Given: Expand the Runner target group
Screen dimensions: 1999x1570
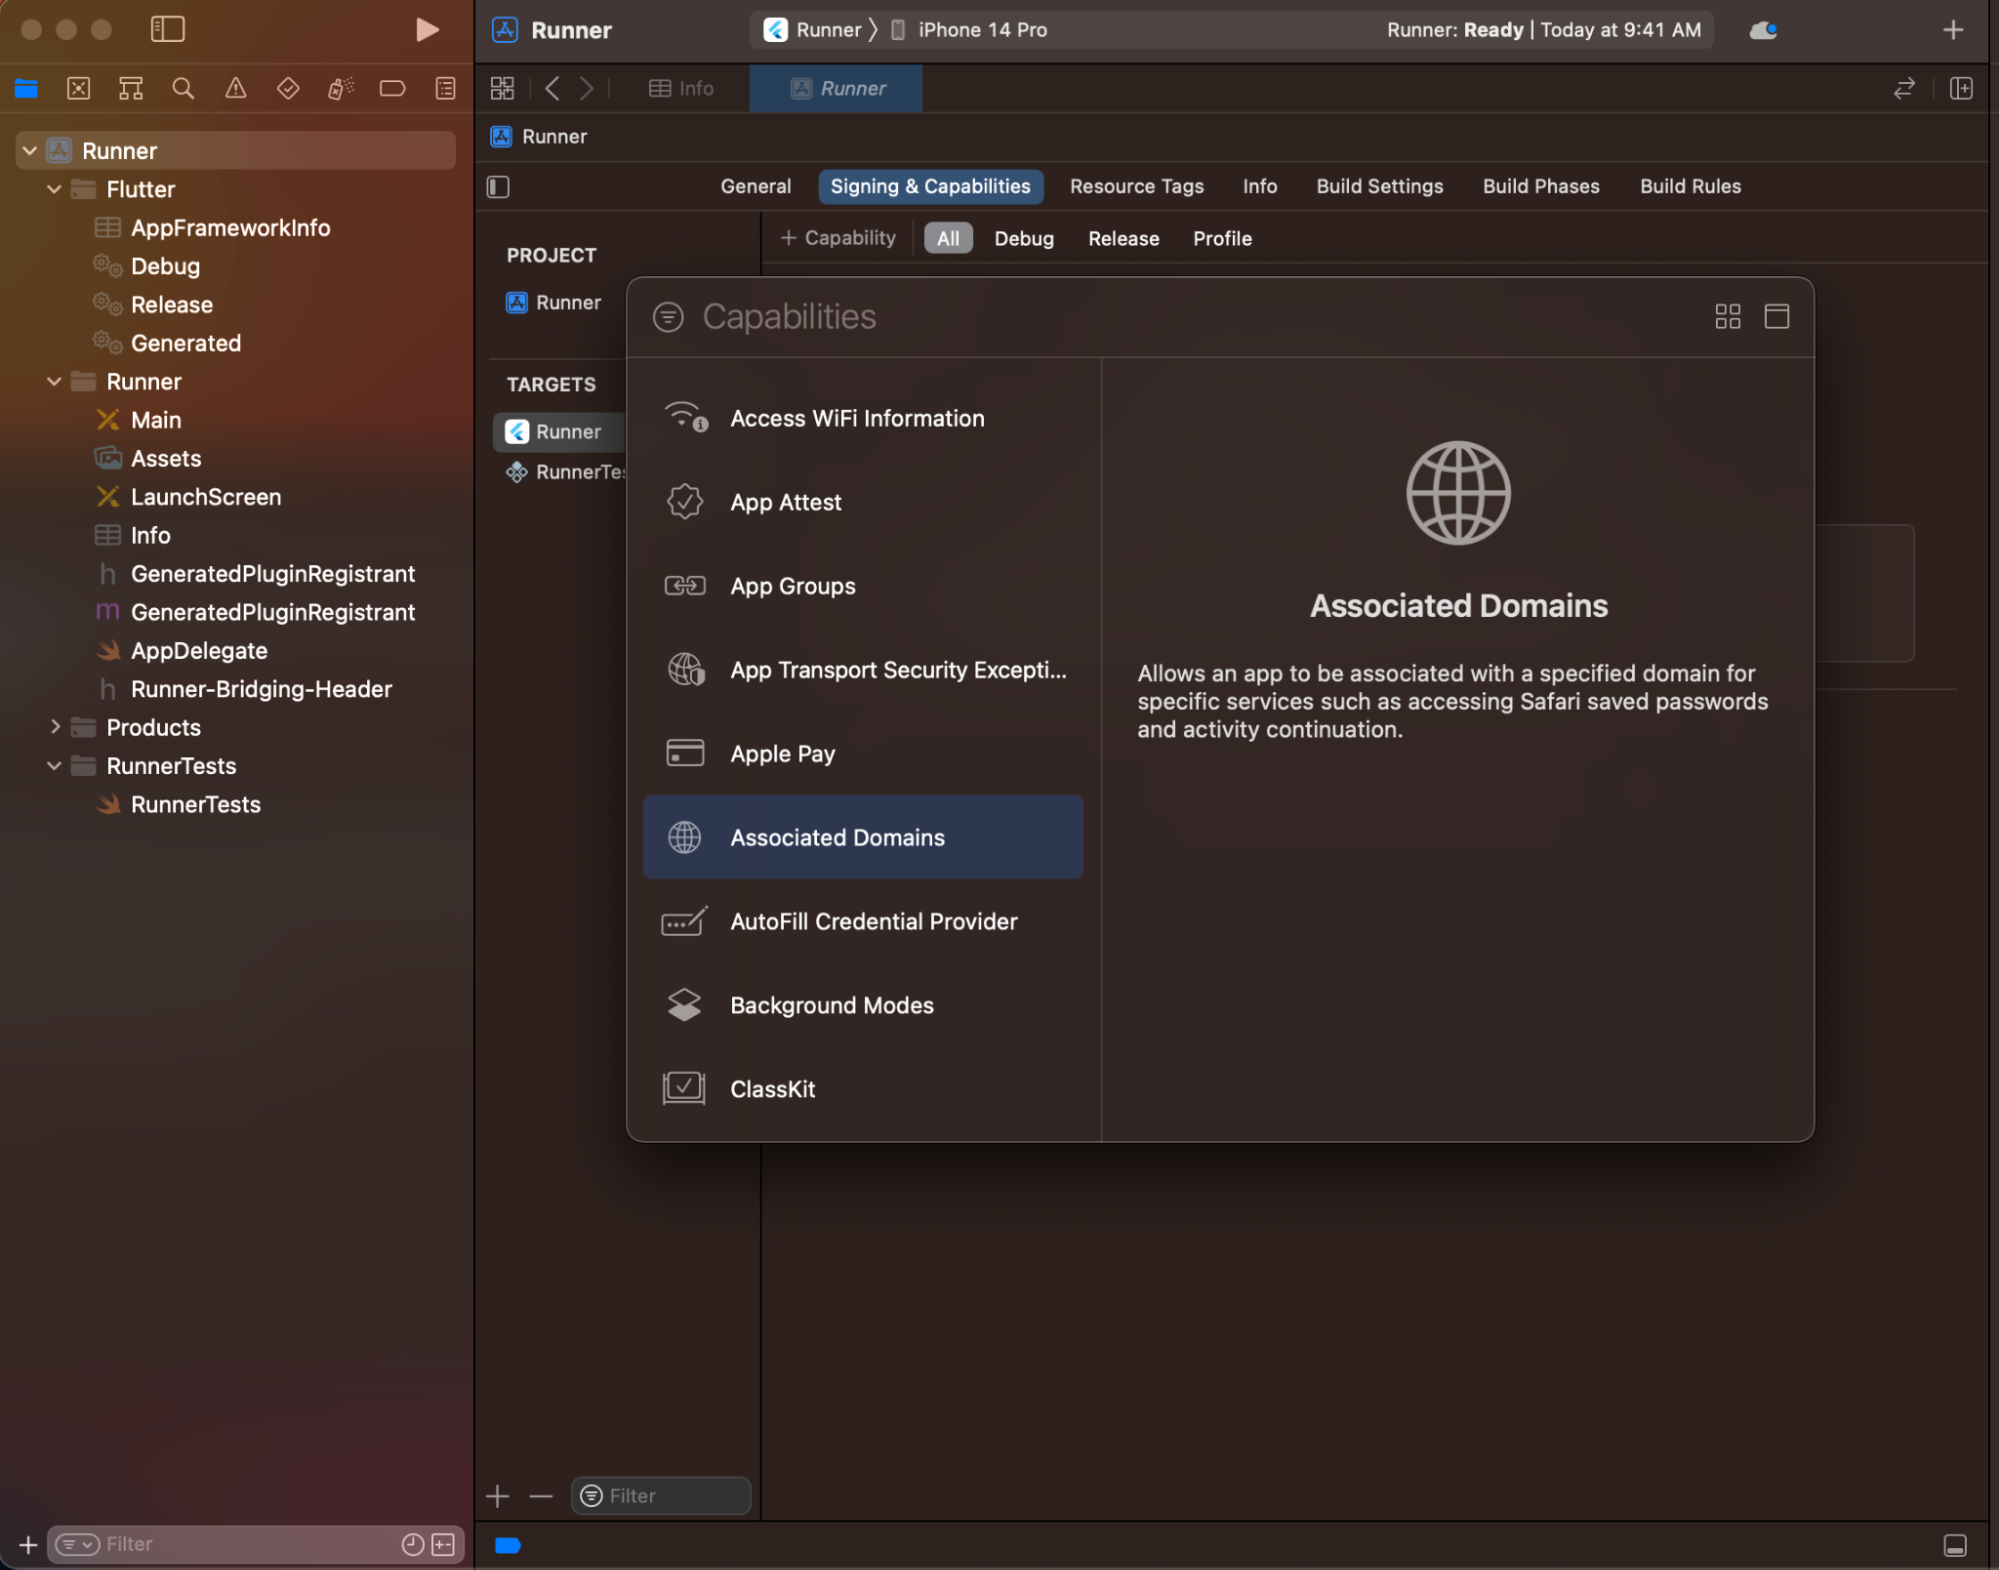Looking at the screenshot, I should click(x=52, y=381).
